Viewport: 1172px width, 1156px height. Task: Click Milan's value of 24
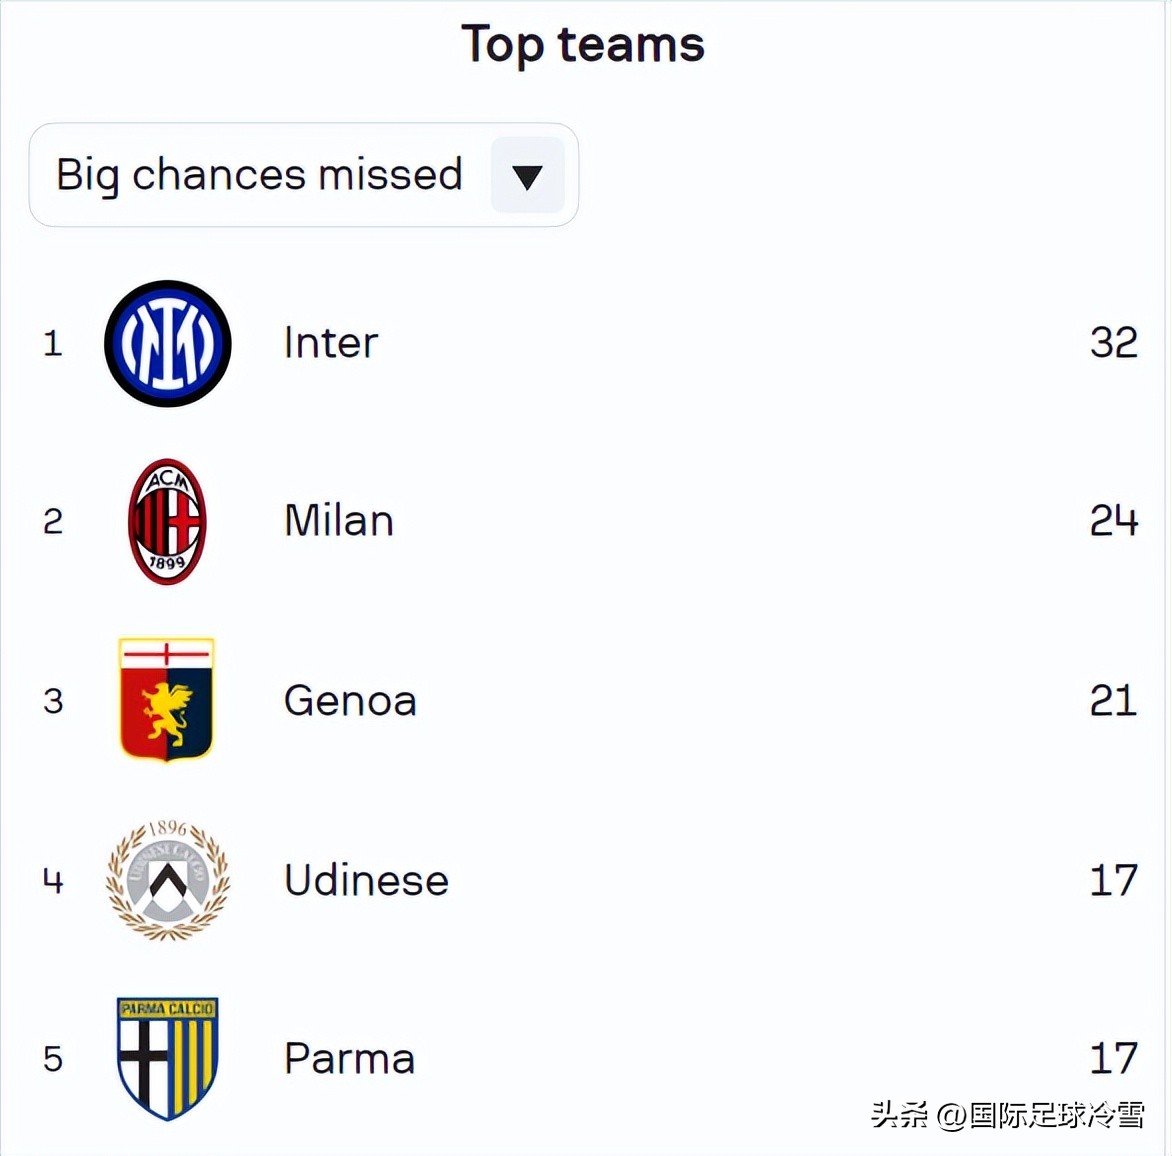point(1113,521)
